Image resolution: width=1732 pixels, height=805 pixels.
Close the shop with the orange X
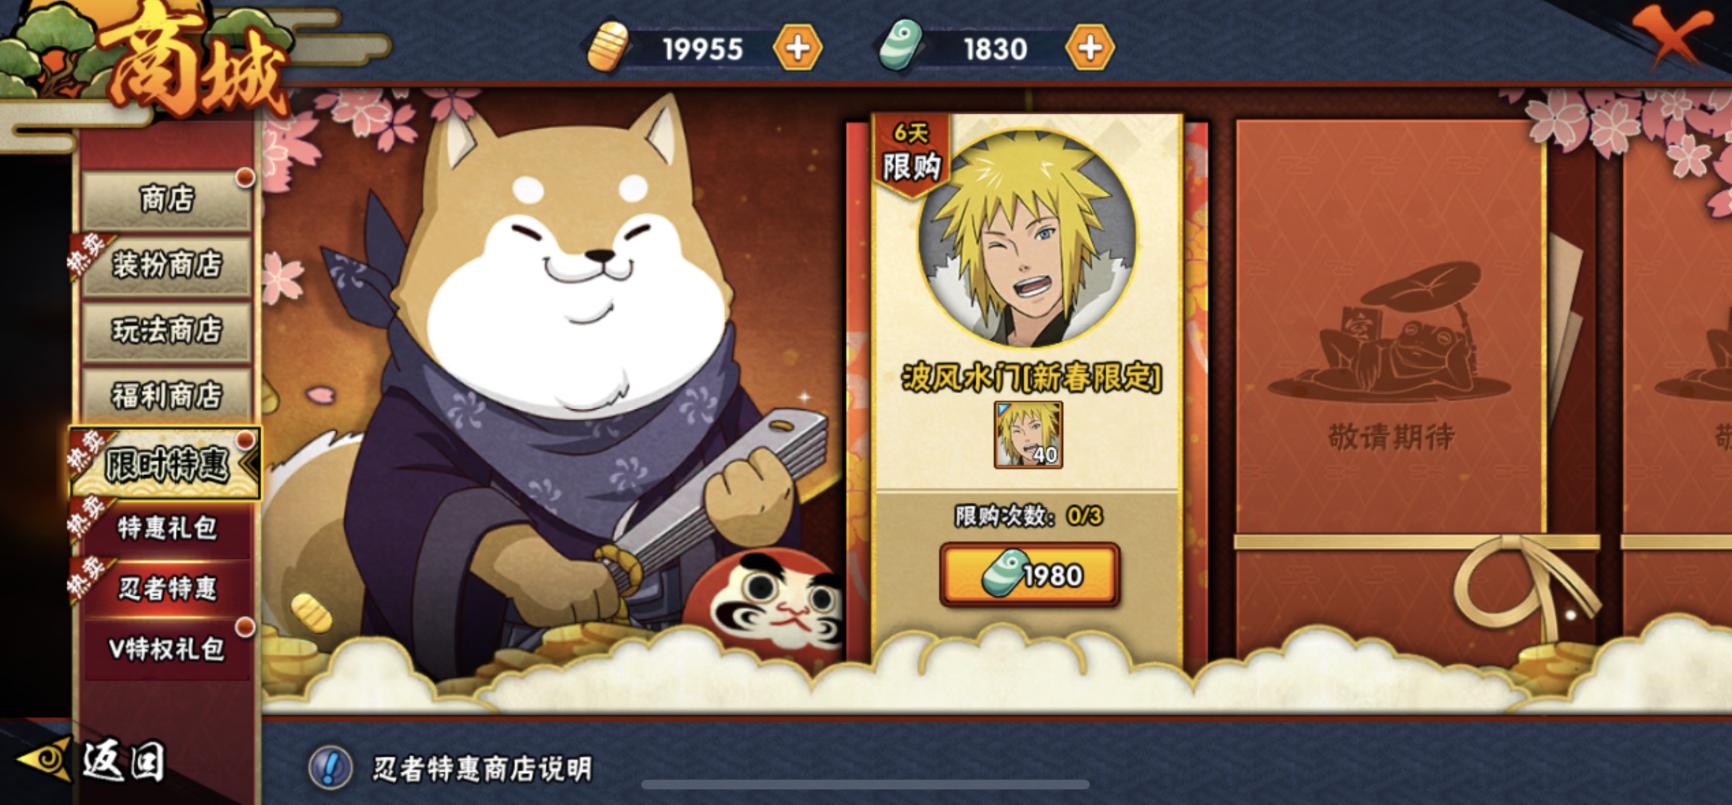click(1669, 37)
